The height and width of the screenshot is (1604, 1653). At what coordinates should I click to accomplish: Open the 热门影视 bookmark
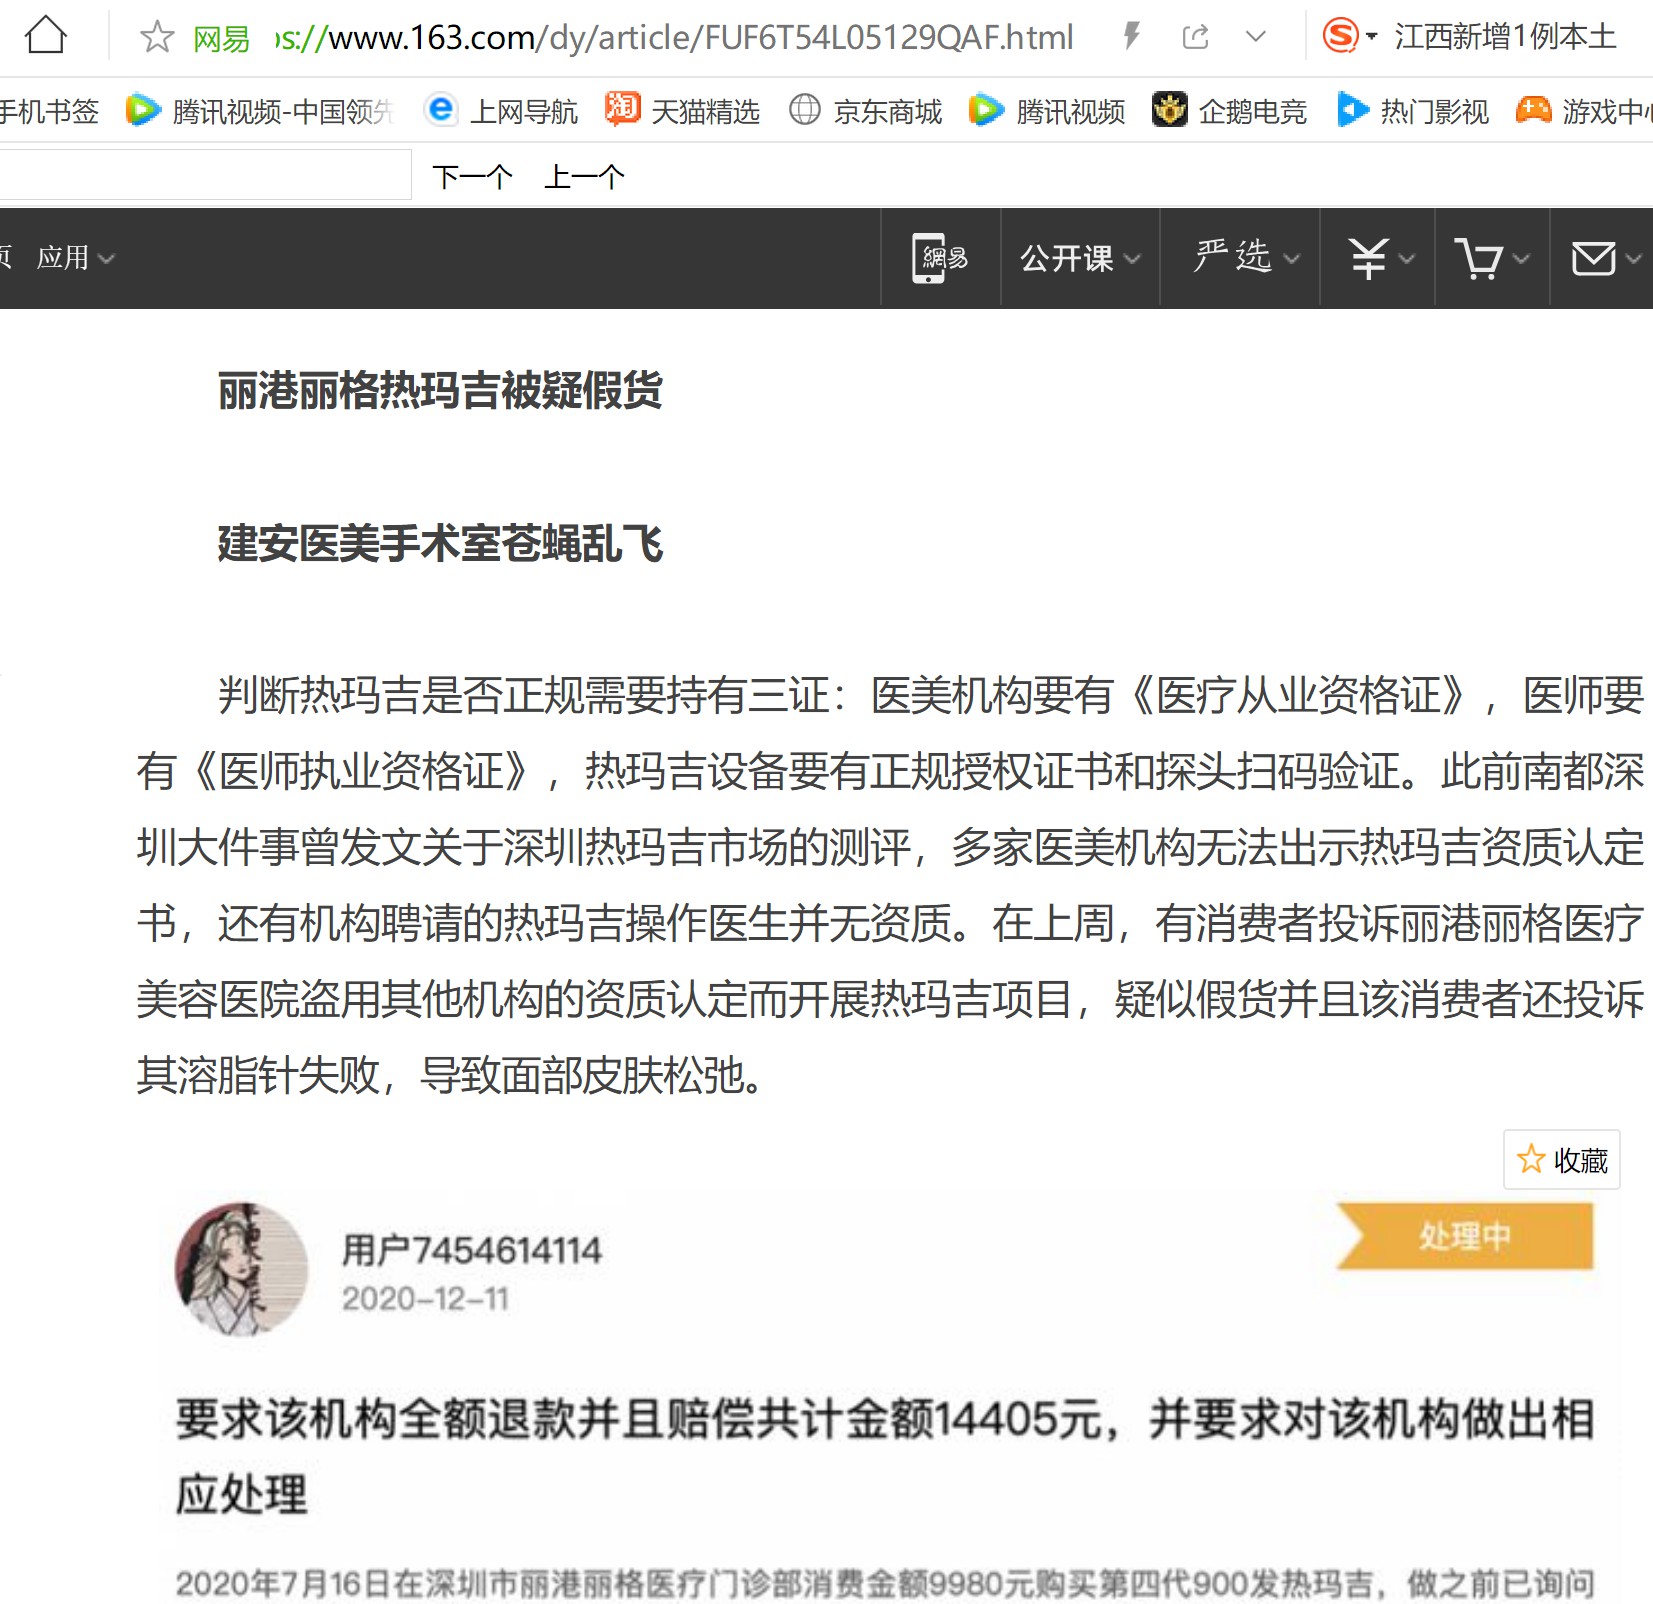[x=1413, y=111]
